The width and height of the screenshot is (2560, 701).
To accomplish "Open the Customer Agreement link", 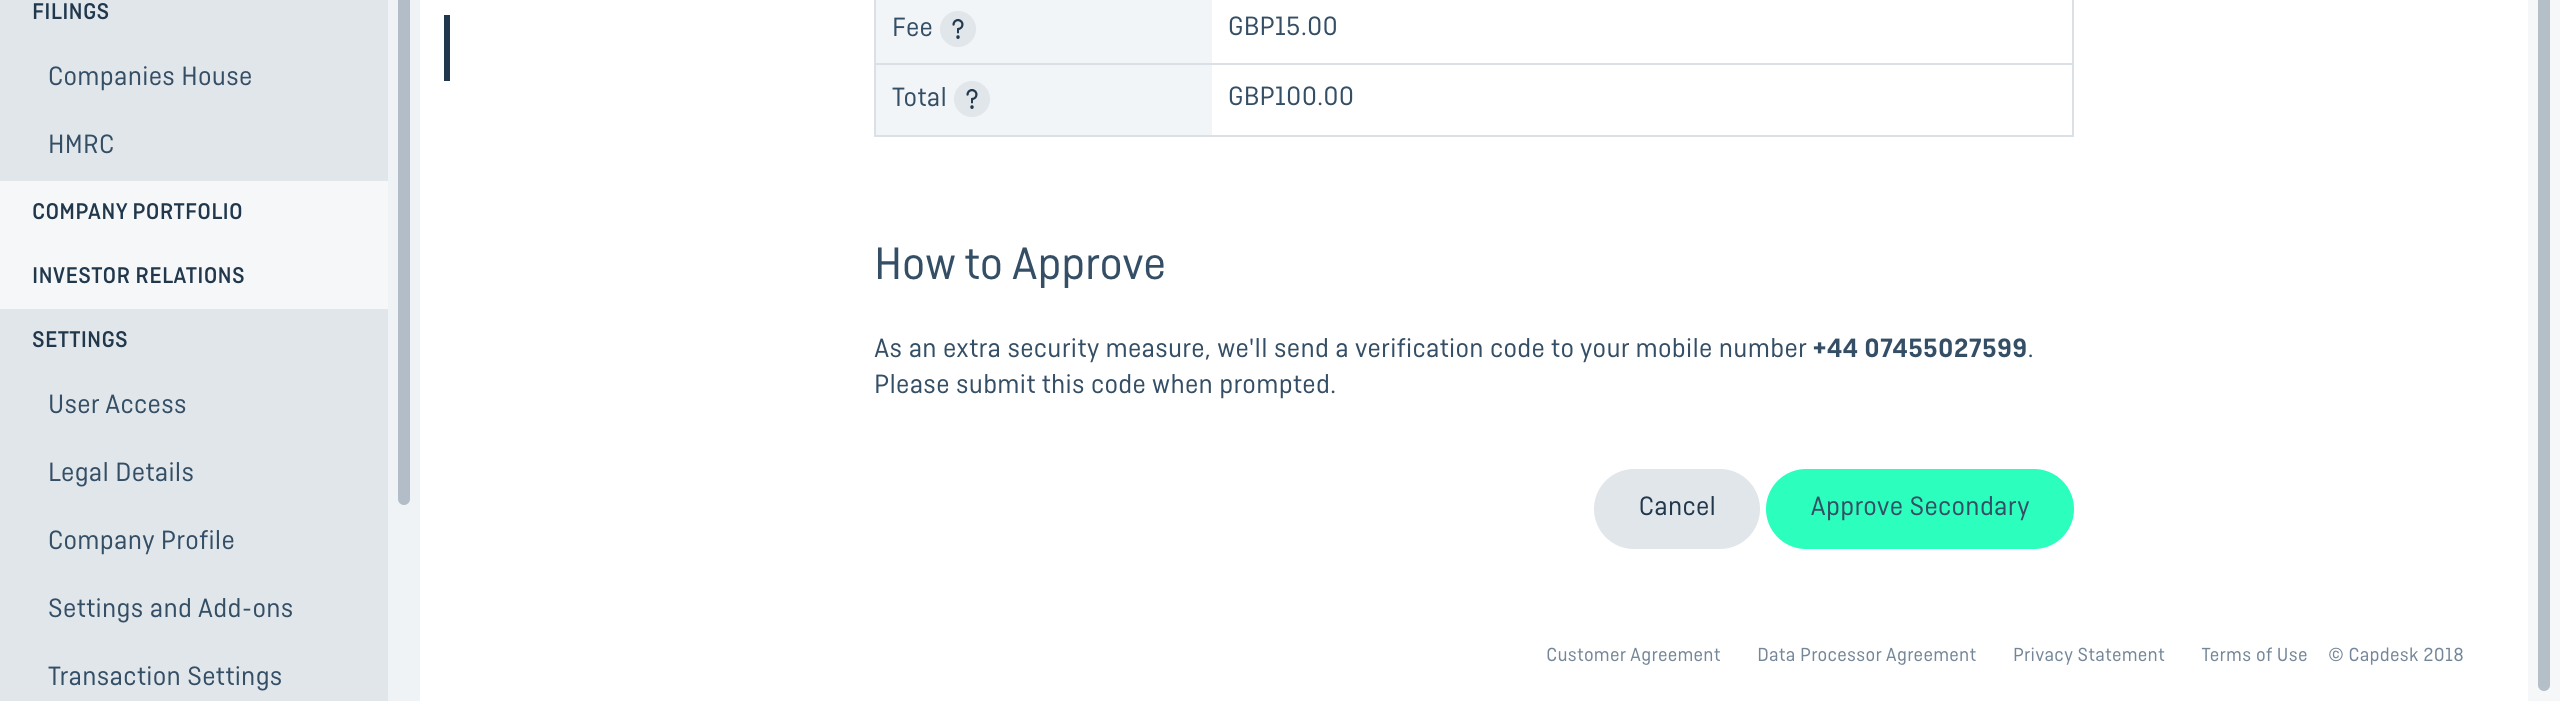I will (1633, 655).
